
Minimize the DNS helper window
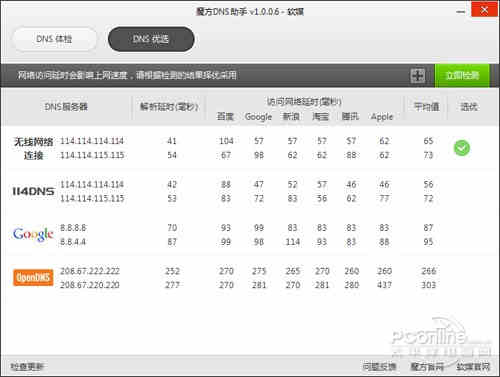(x=461, y=12)
